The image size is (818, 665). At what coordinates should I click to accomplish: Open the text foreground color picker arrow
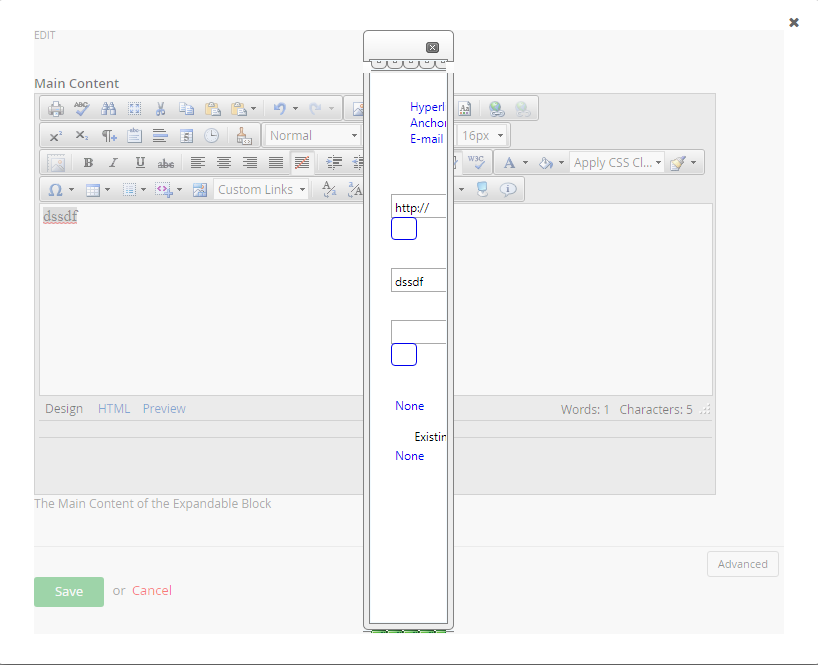(x=525, y=163)
